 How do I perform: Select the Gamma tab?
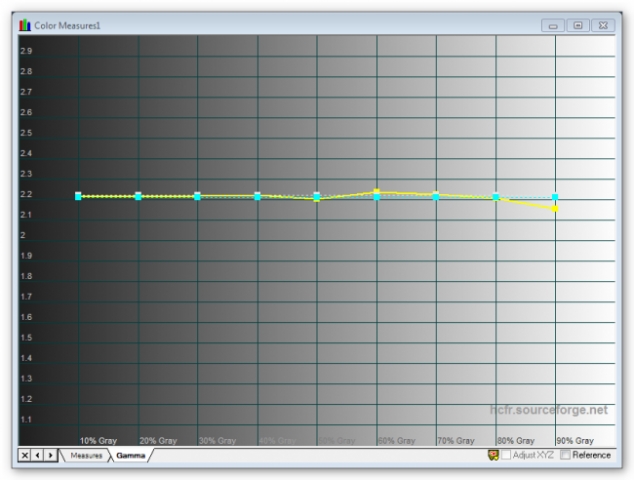(130, 455)
